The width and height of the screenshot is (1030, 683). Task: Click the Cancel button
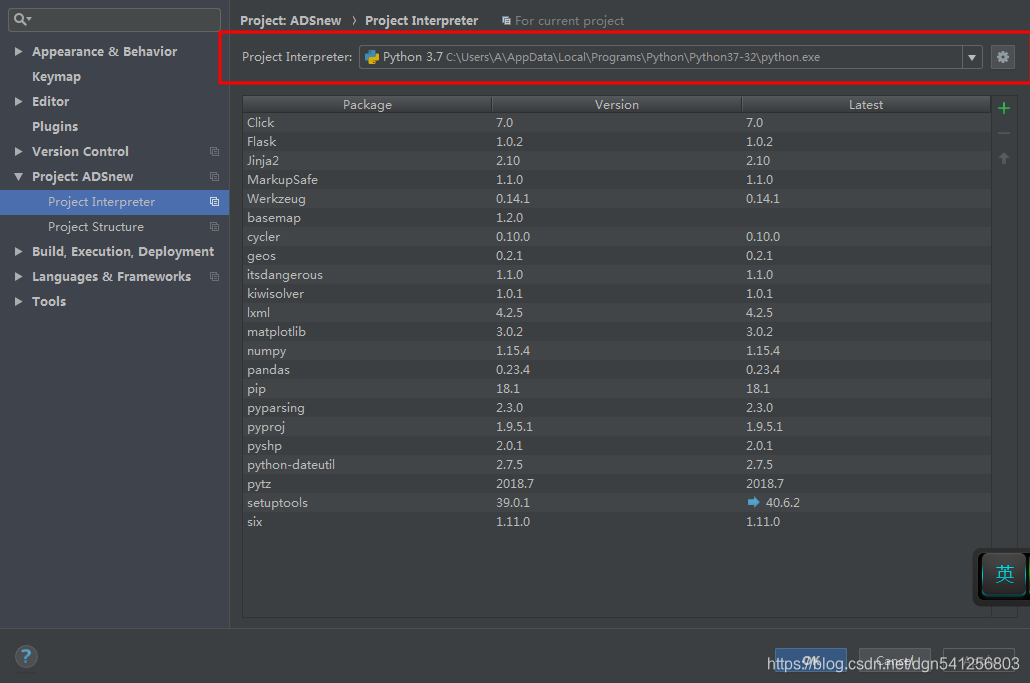[x=895, y=661]
